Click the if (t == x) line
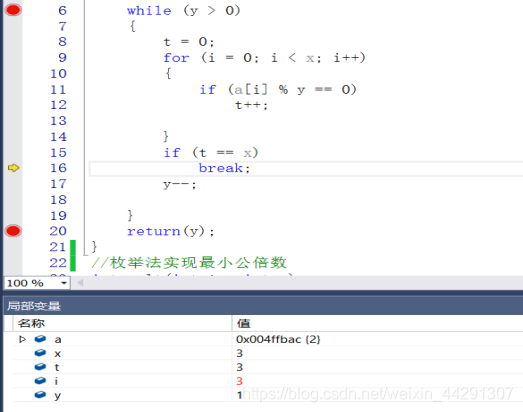 pos(210,152)
